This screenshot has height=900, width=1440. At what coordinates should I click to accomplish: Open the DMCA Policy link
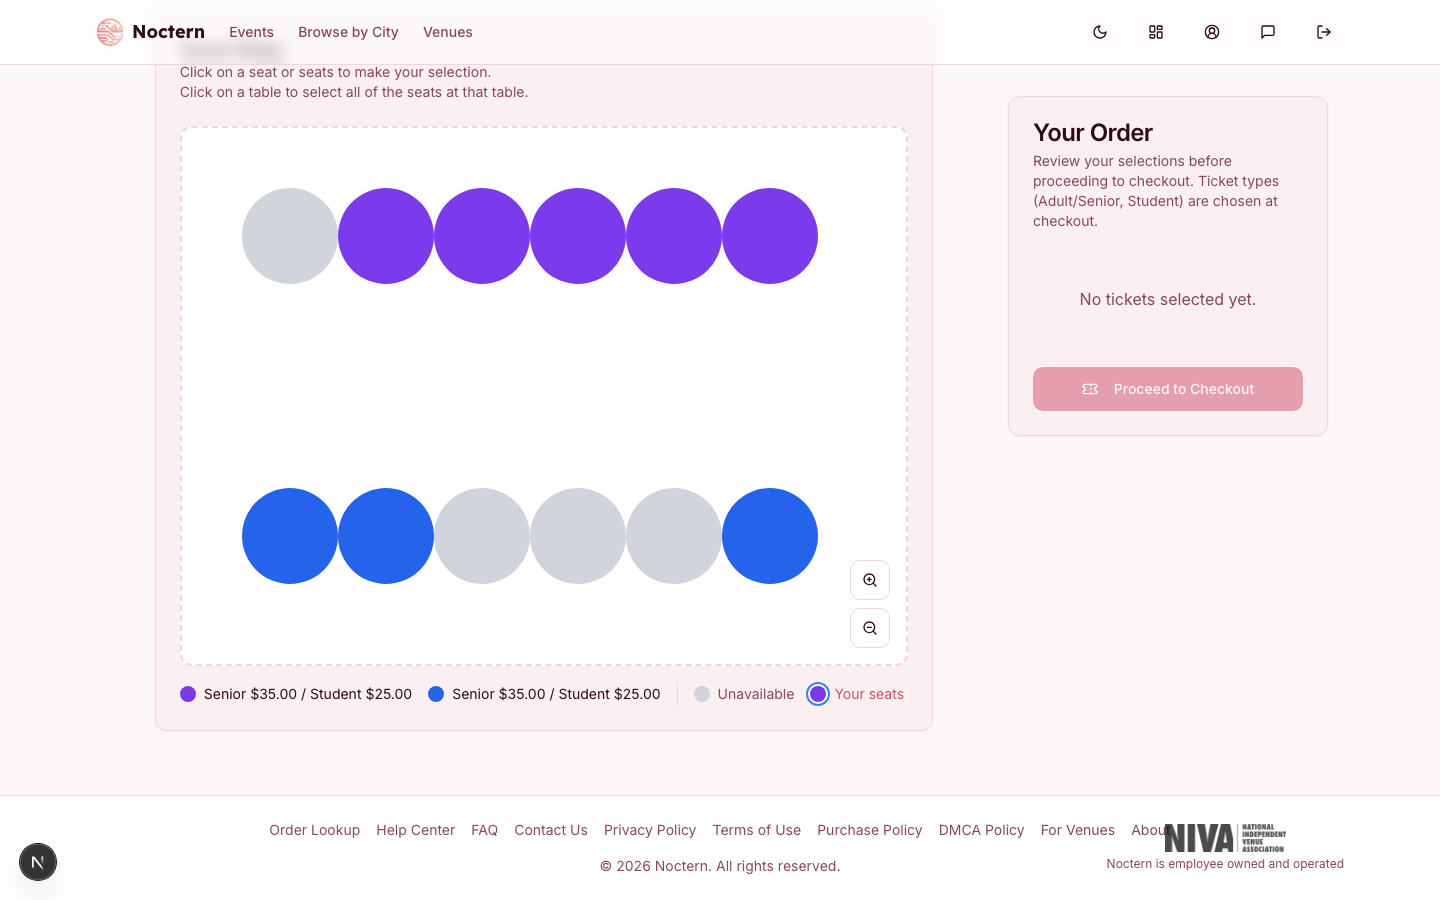(x=981, y=830)
